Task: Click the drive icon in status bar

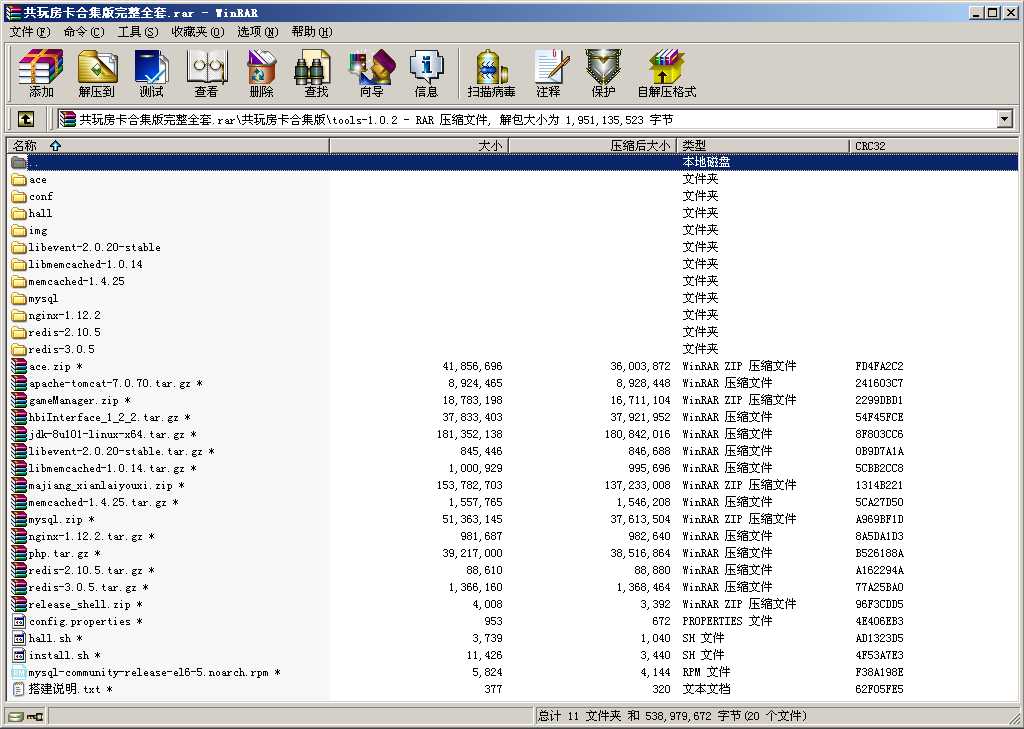Action: (16, 717)
